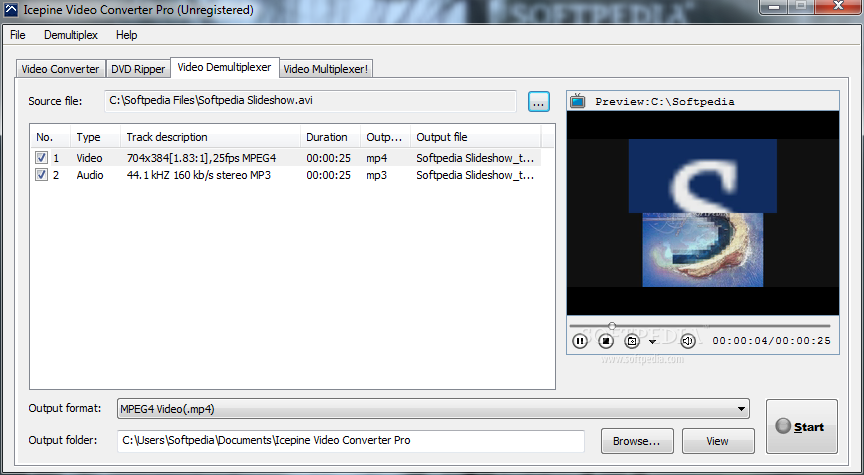Screen dimensions: 864x475
Task: Click the Audio row output file name
Action: [x=475, y=175]
